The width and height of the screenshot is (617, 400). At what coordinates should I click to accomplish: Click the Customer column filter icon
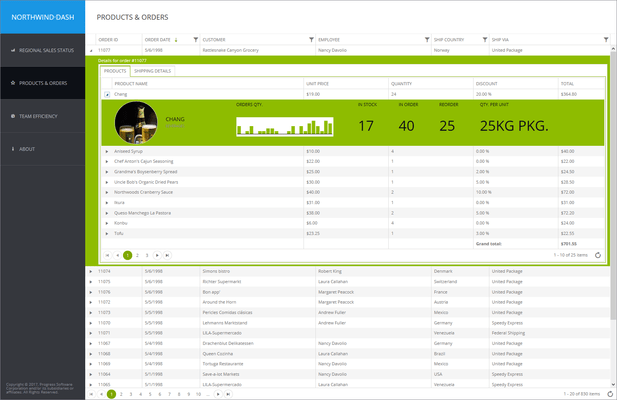[310, 40]
